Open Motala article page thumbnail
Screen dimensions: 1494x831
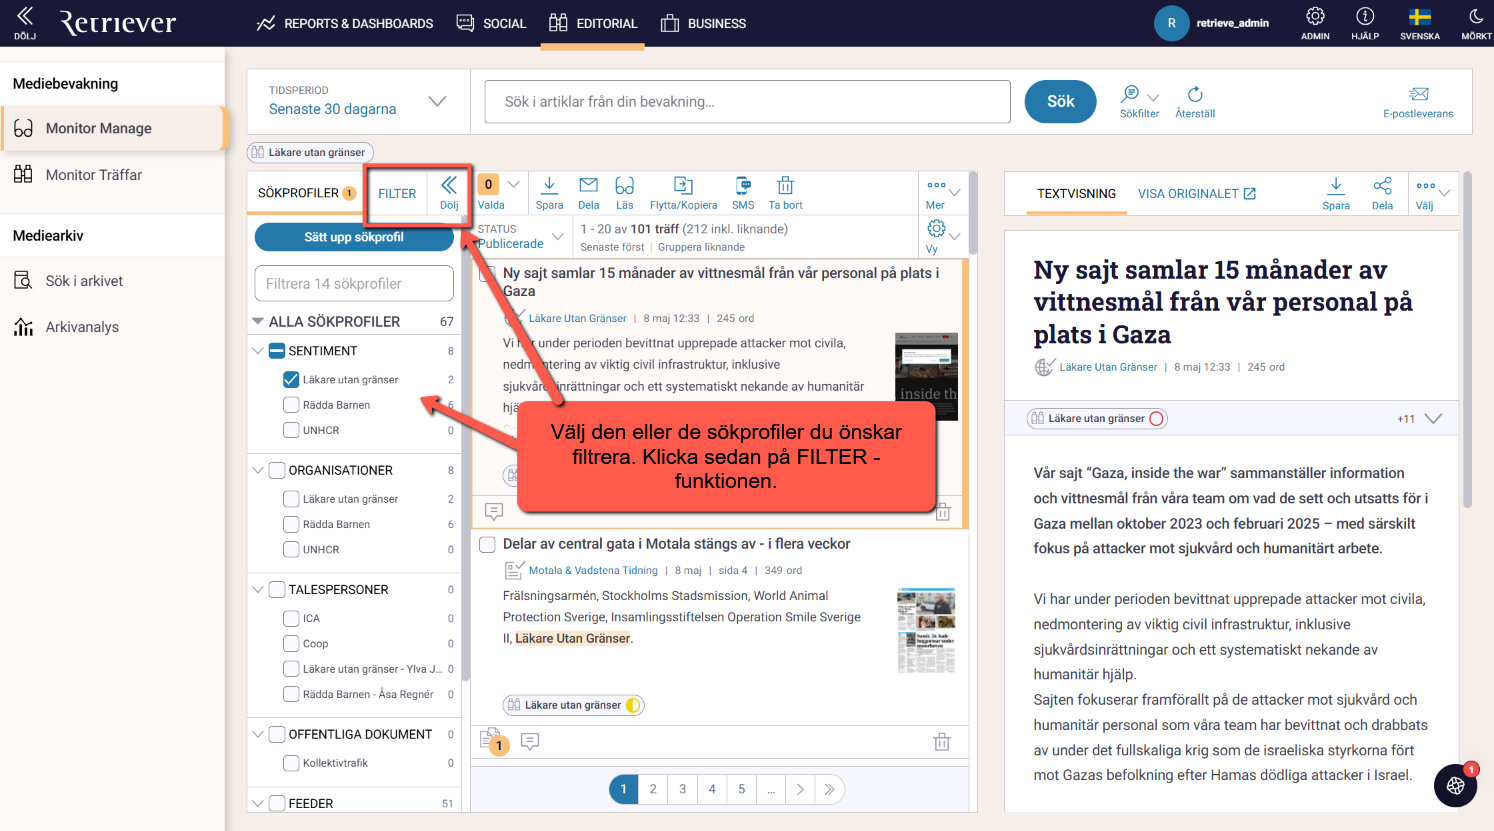point(926,630)
